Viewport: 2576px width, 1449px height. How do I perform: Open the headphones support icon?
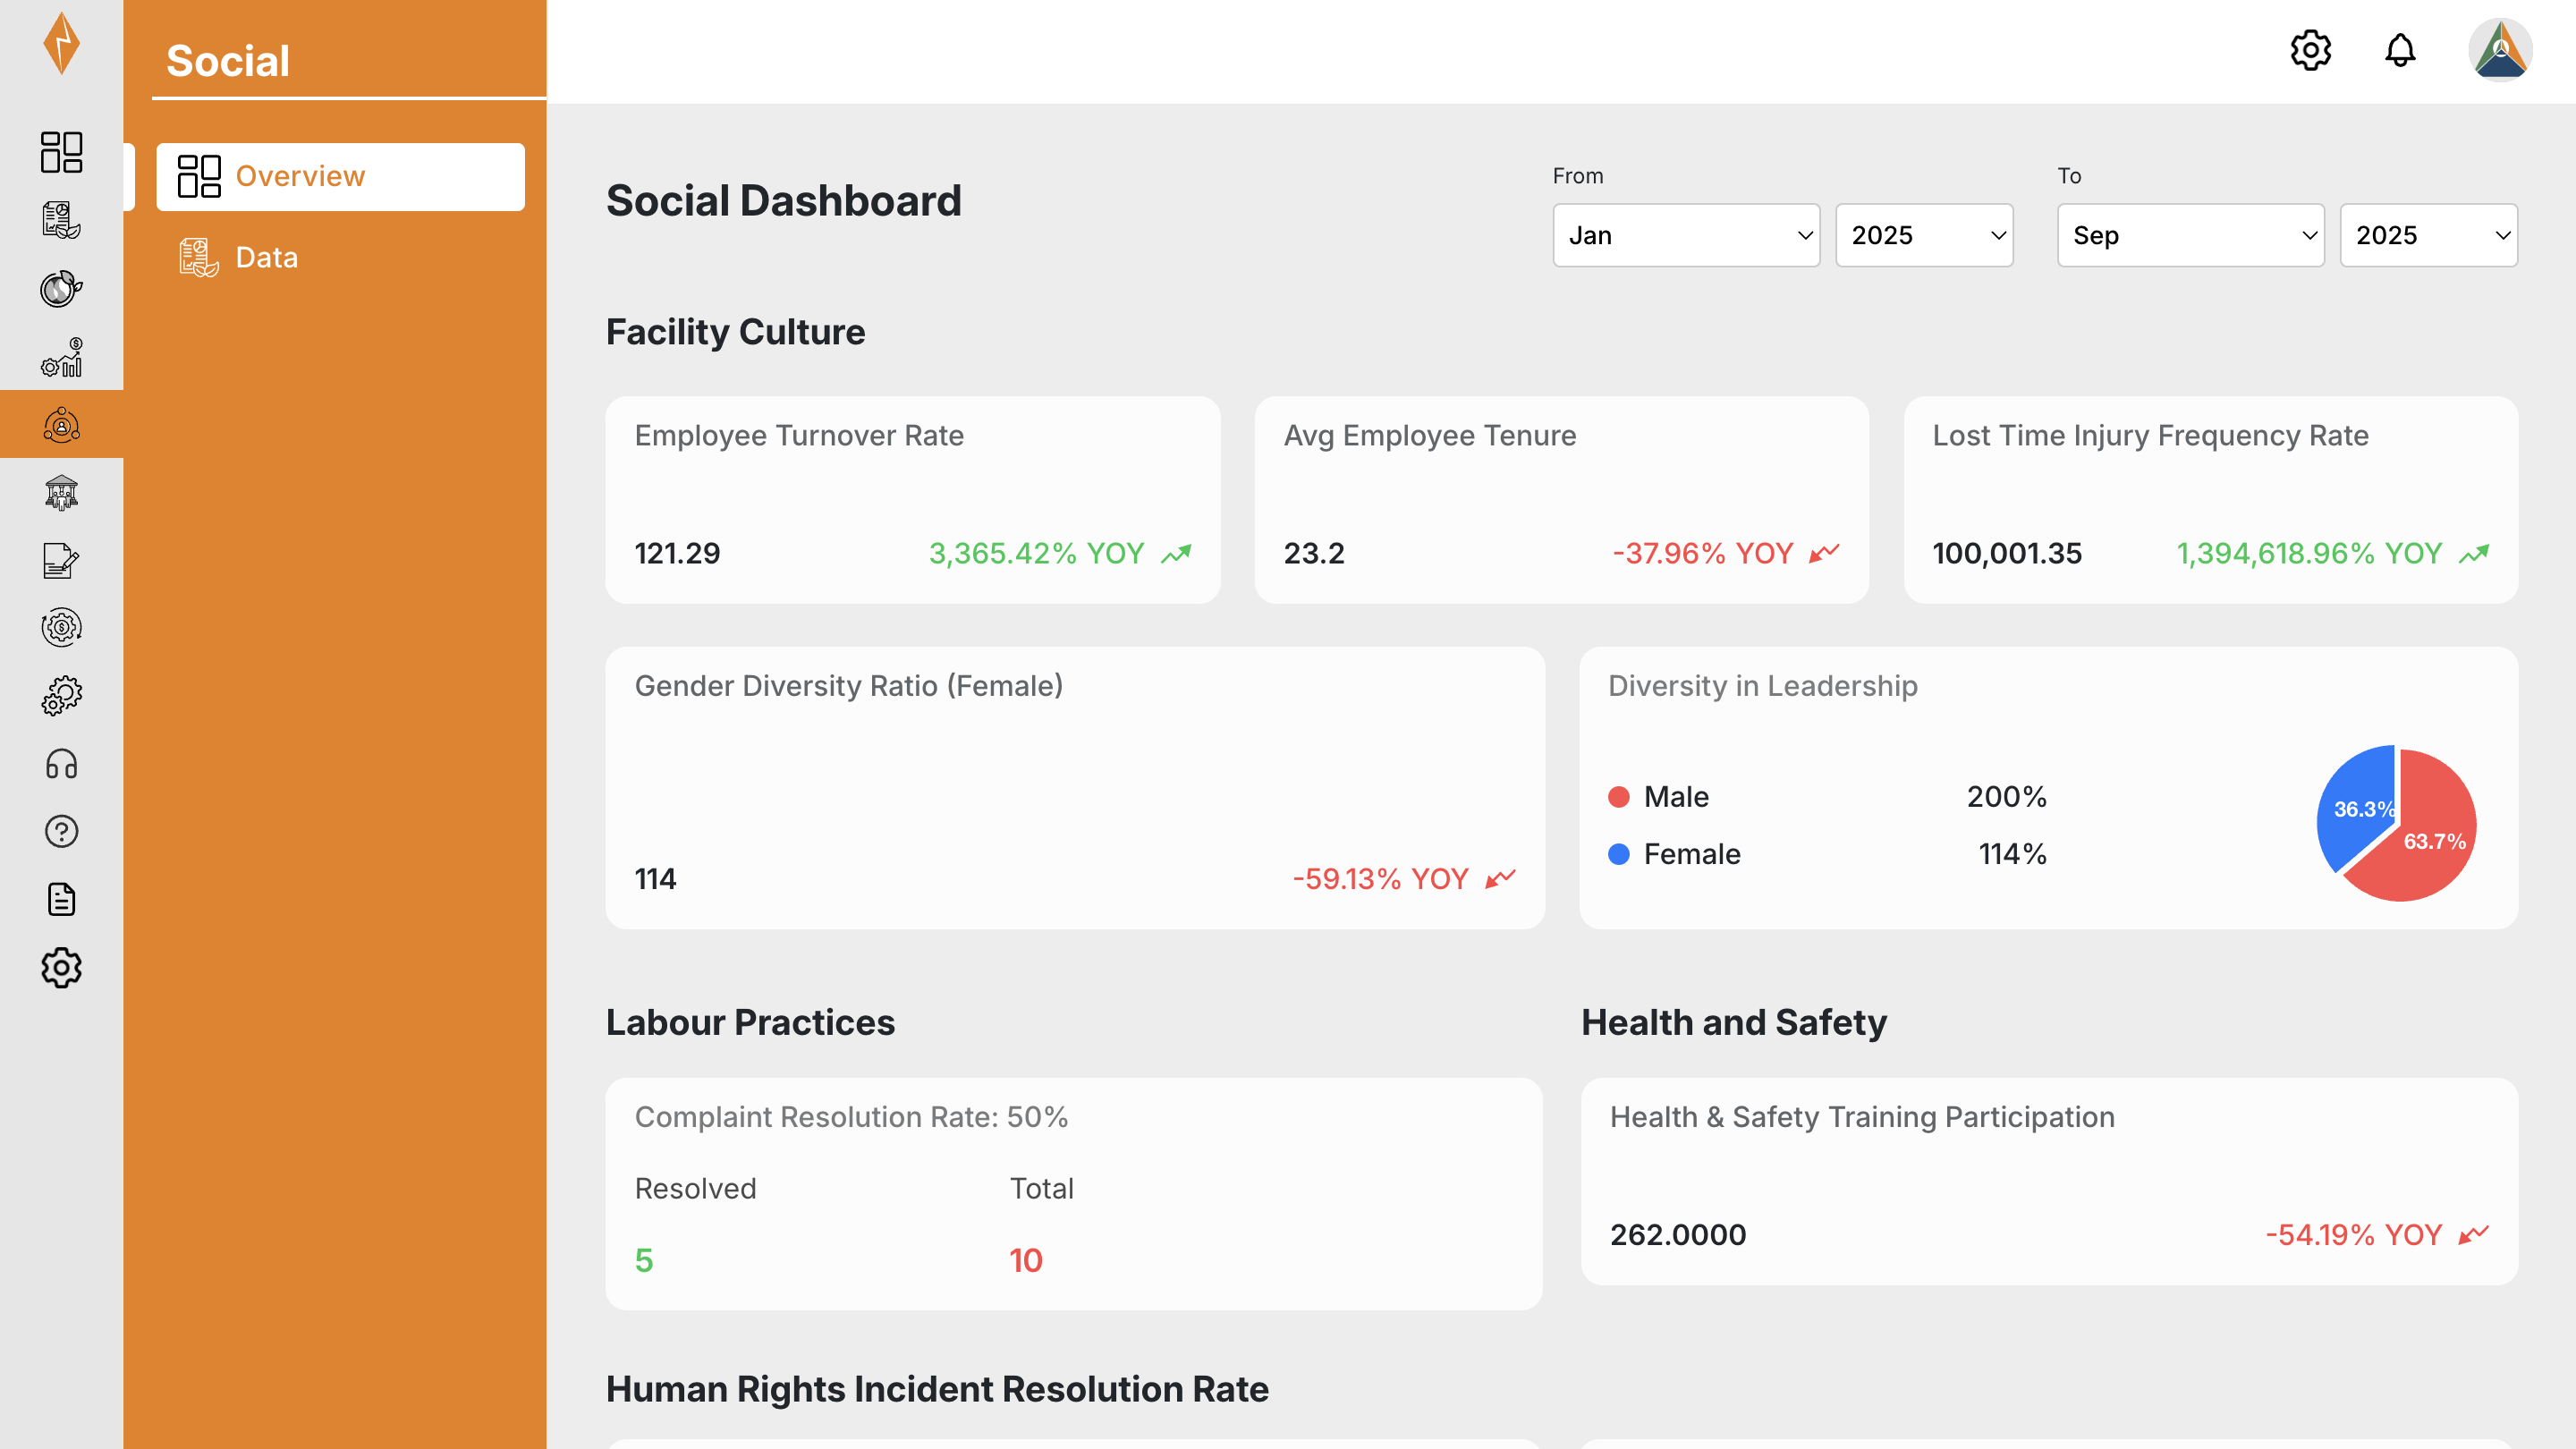61,764
